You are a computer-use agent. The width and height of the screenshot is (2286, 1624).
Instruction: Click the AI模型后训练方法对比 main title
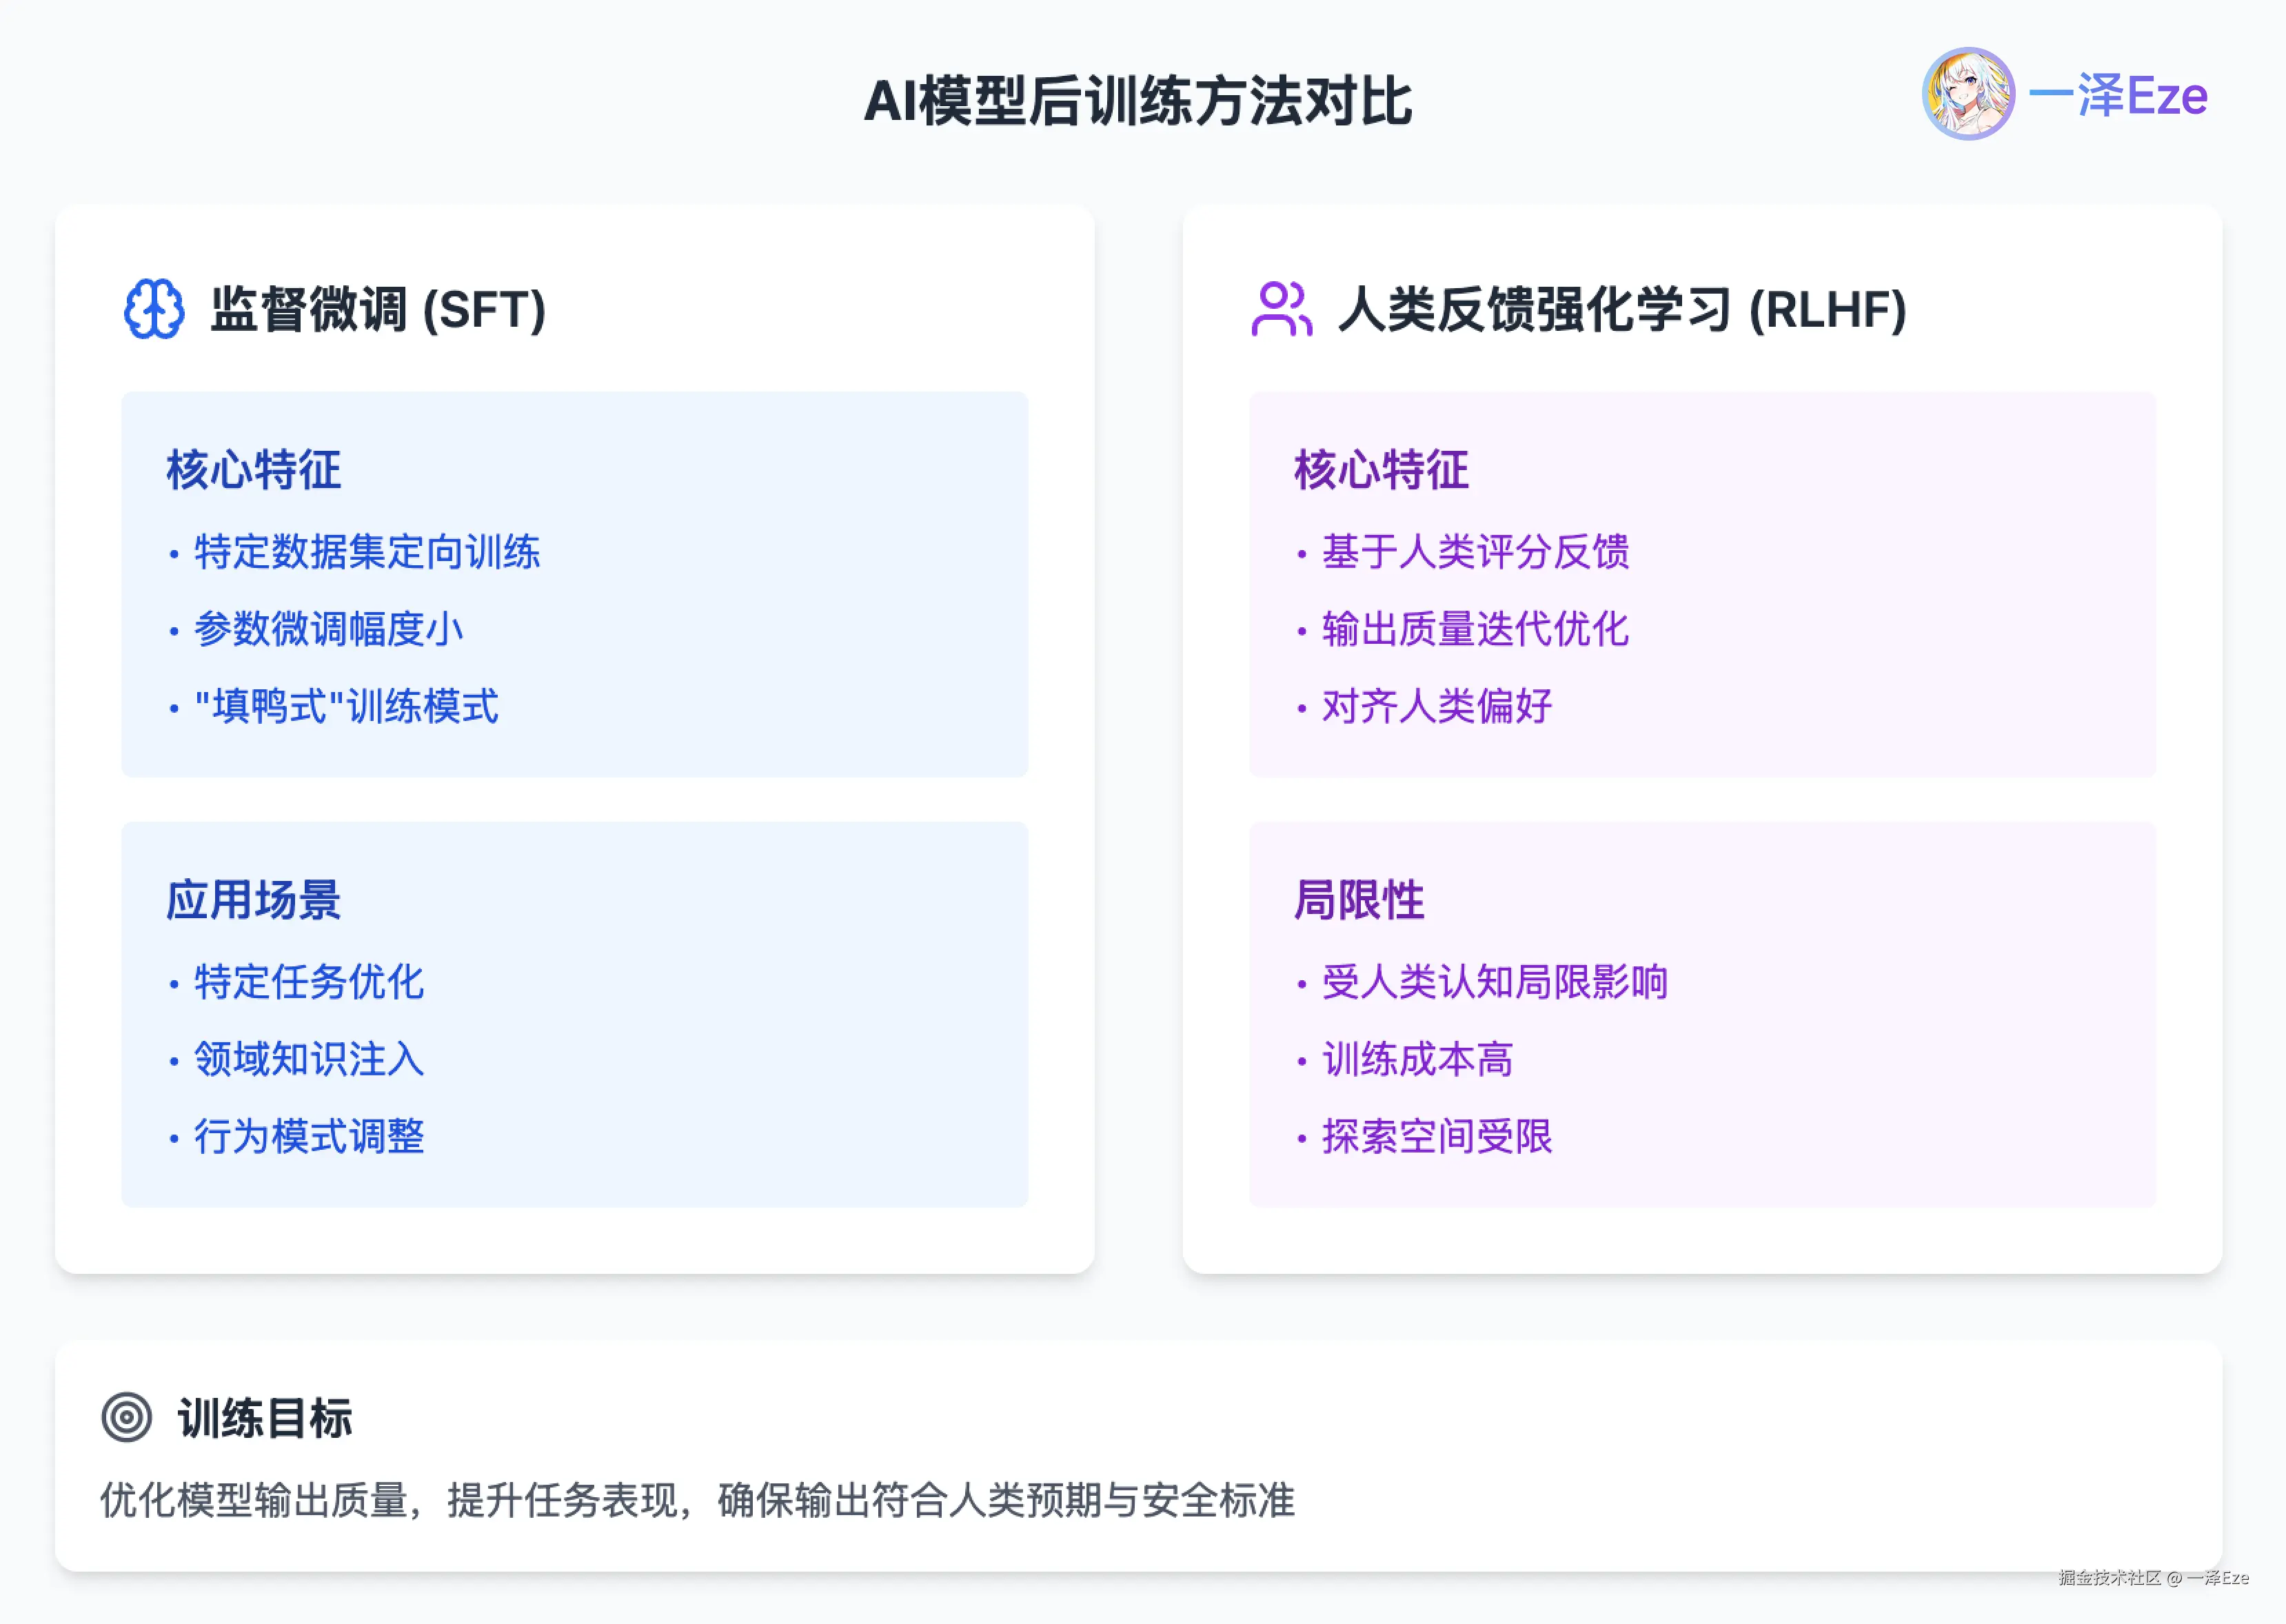tap(1138, 101)
